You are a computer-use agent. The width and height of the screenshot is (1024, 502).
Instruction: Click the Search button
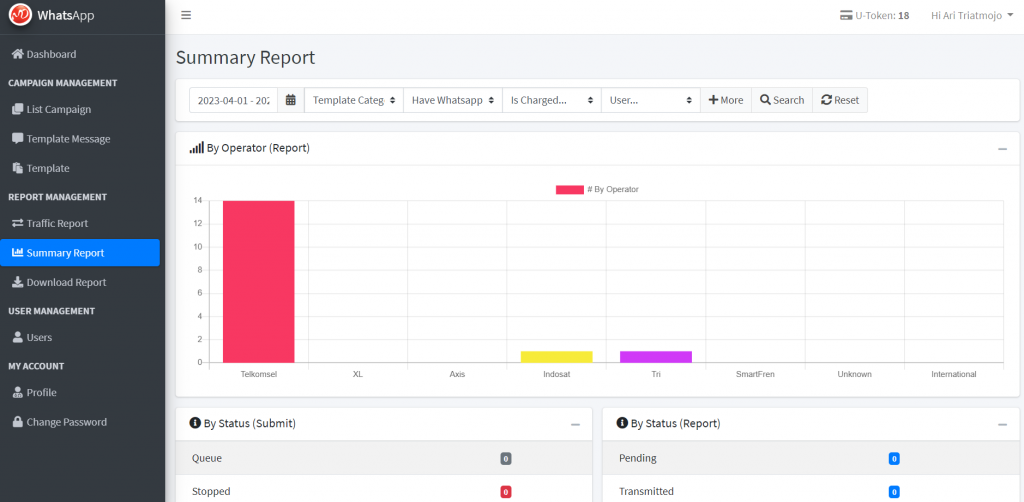click(x=782, y=100)
